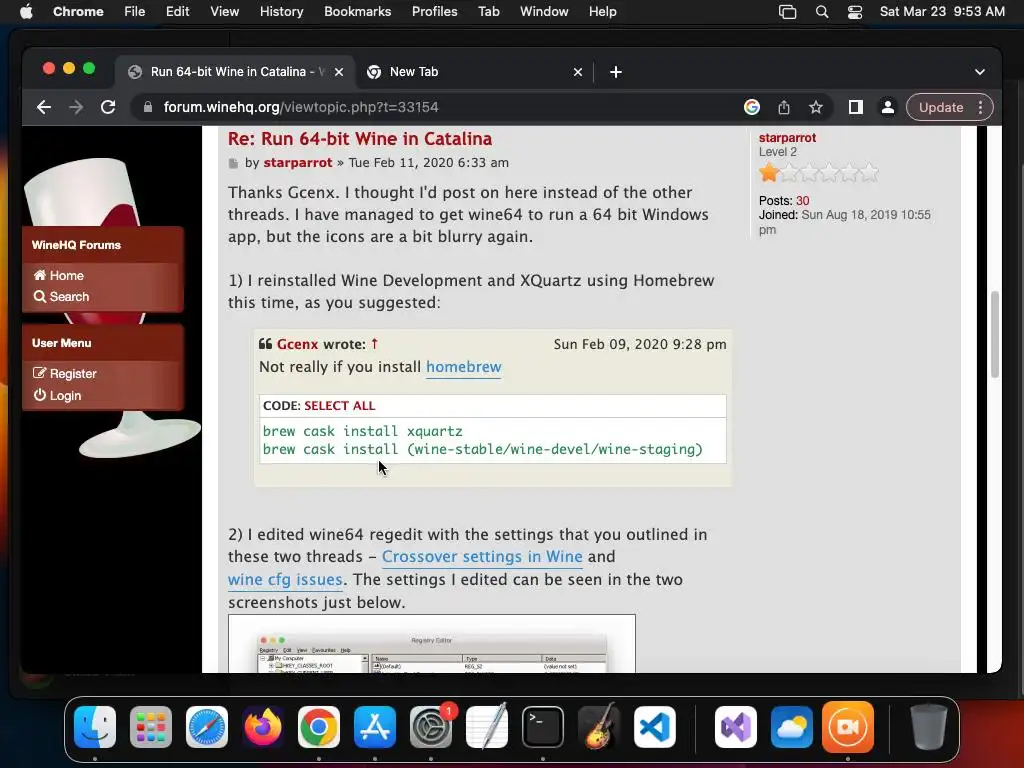
Task: Reload the WineHQ forum page
Action: (x=108, y=107)
